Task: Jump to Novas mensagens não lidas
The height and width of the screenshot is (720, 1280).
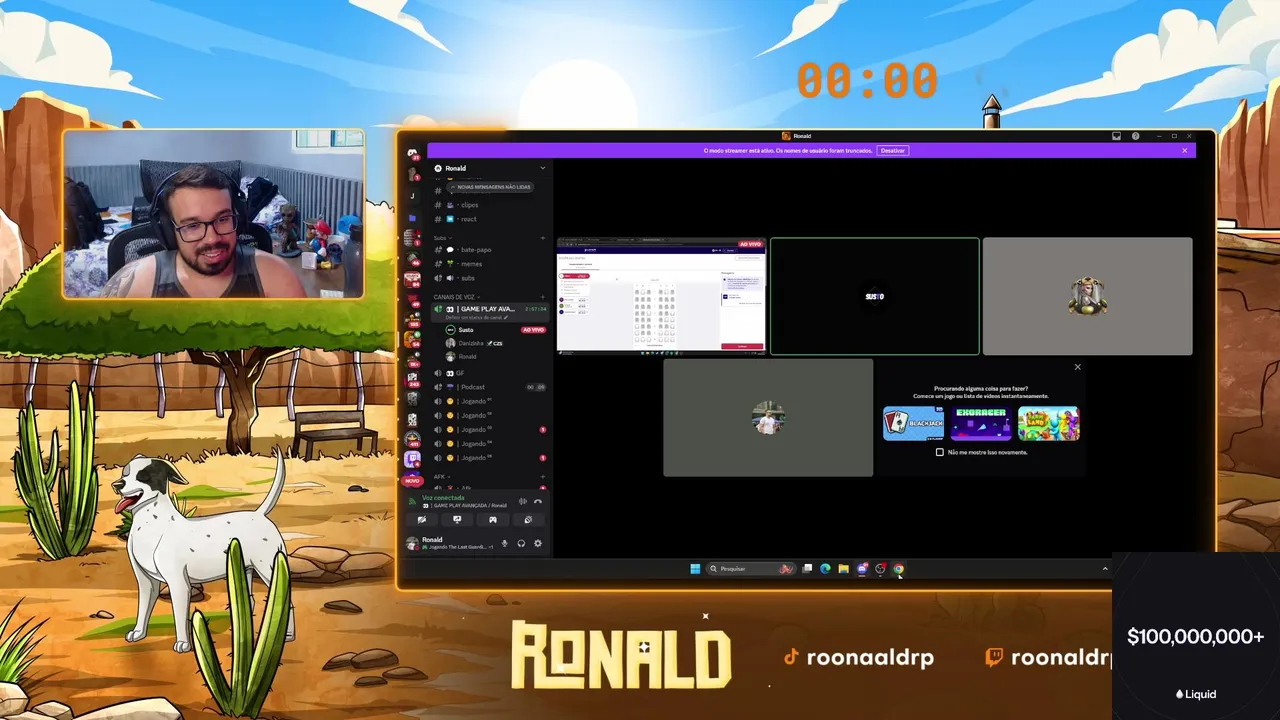Action: tap(490, 187)
